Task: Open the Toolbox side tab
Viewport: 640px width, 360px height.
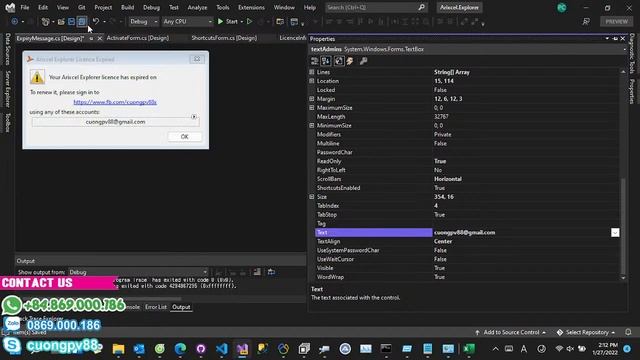Action: click(7, 122)
